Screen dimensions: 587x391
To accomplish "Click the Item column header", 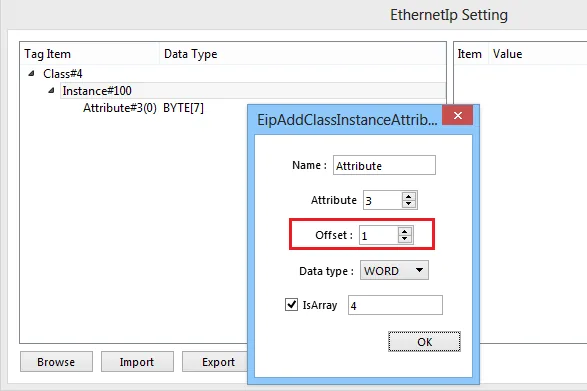I will coord(471,54).
